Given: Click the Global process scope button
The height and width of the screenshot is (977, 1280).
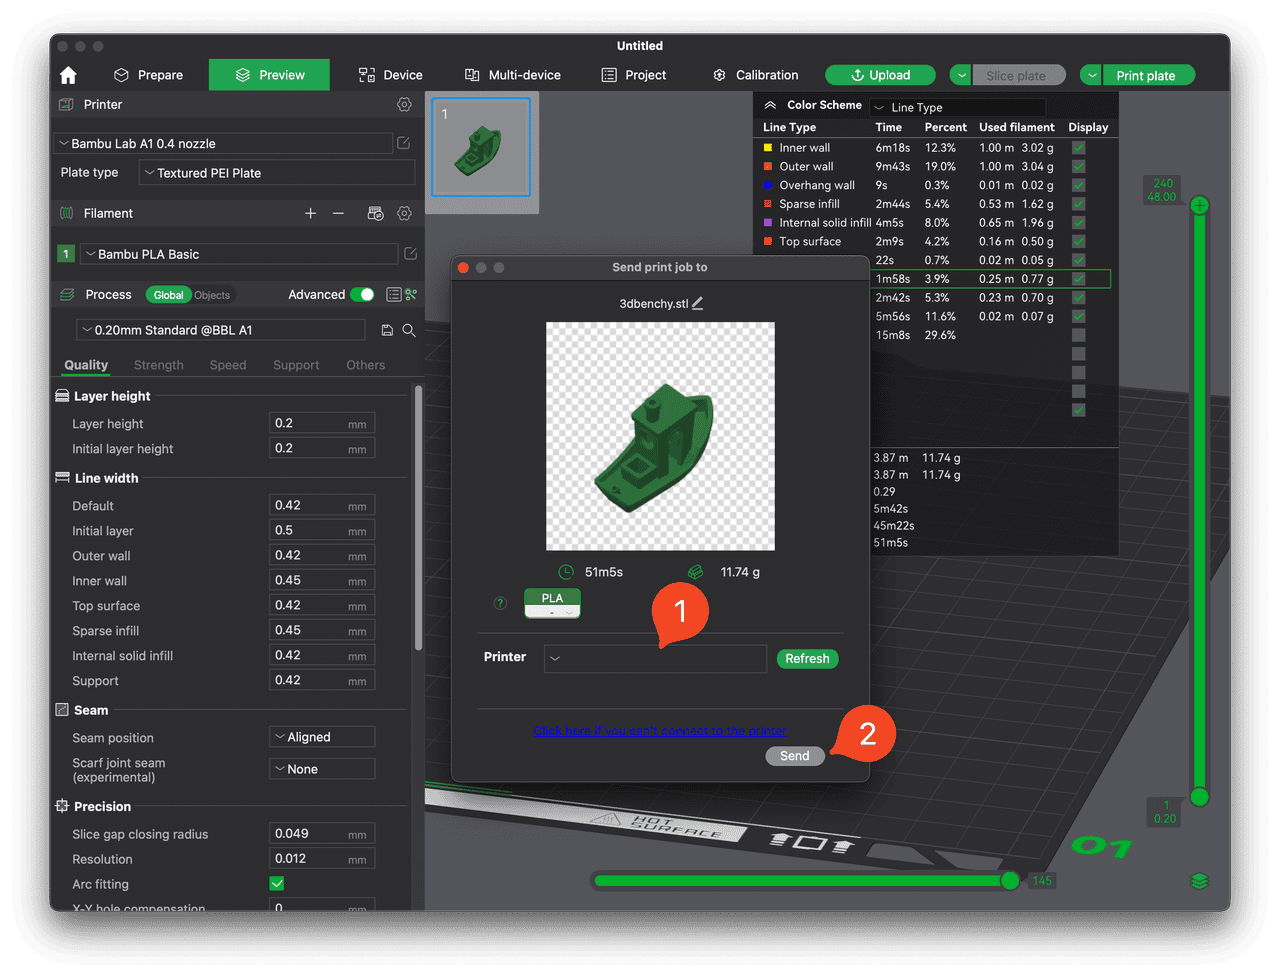Looking at the screenshot, I should 168,295.
